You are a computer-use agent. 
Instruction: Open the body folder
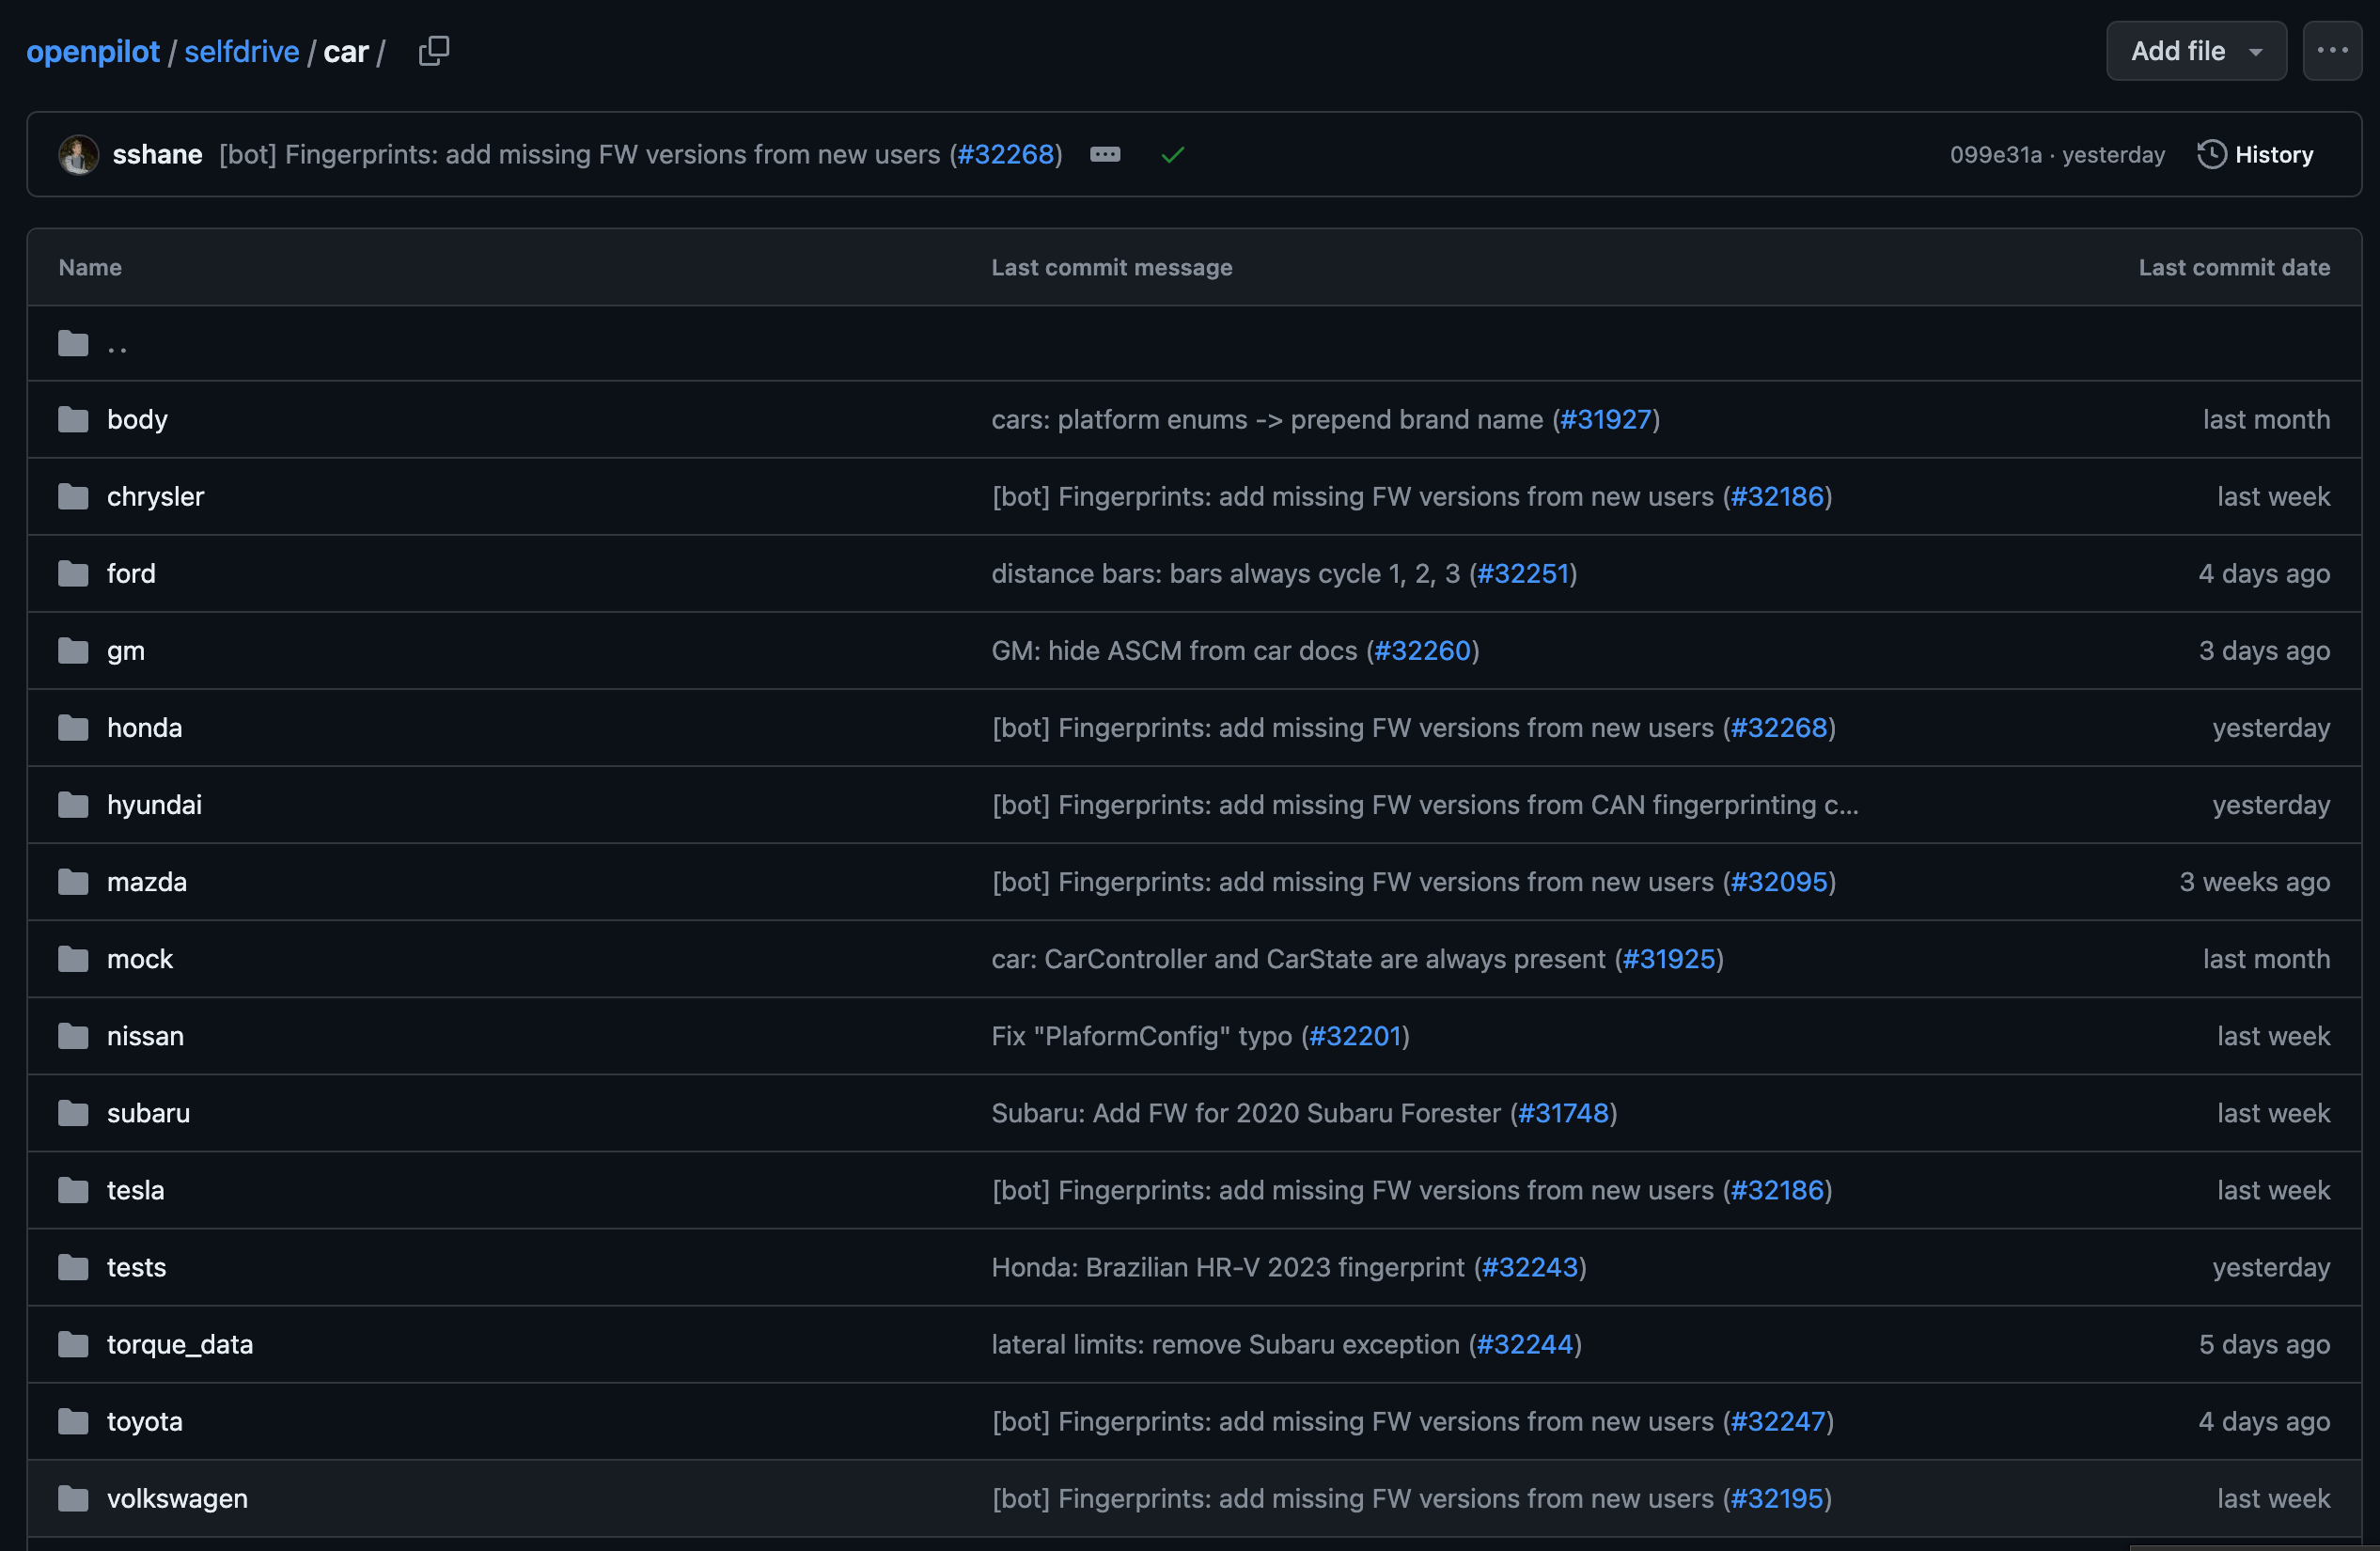pos(137,419)
